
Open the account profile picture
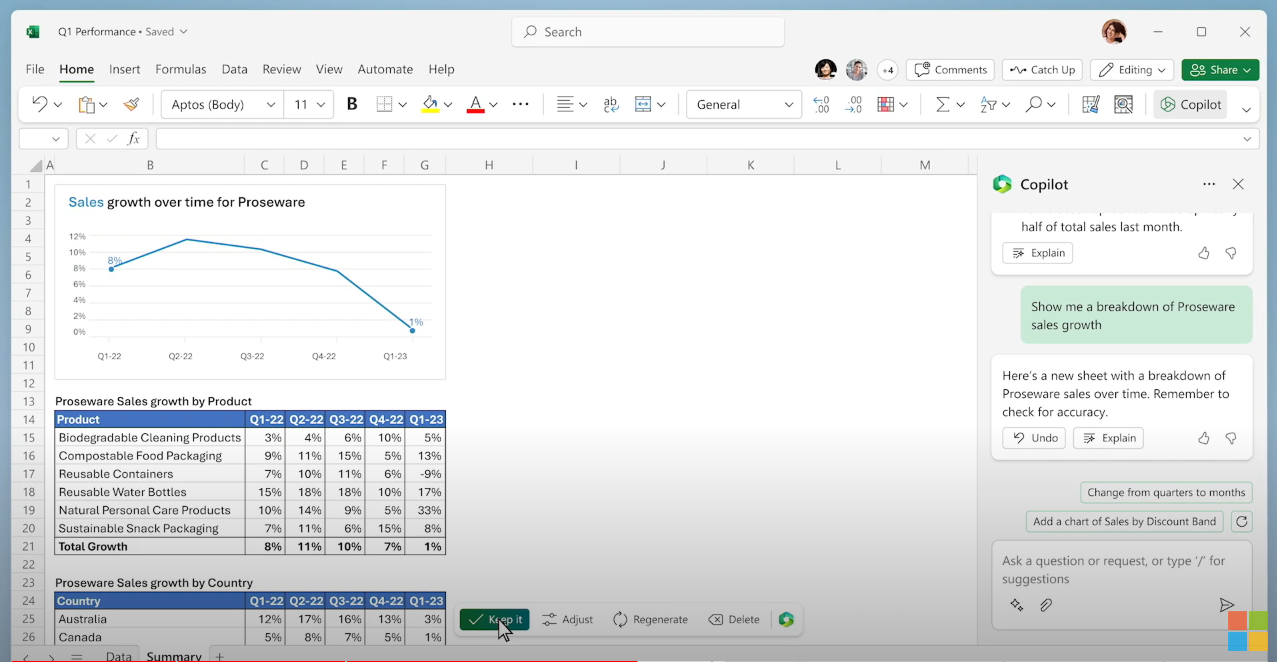pos(1114,32)
